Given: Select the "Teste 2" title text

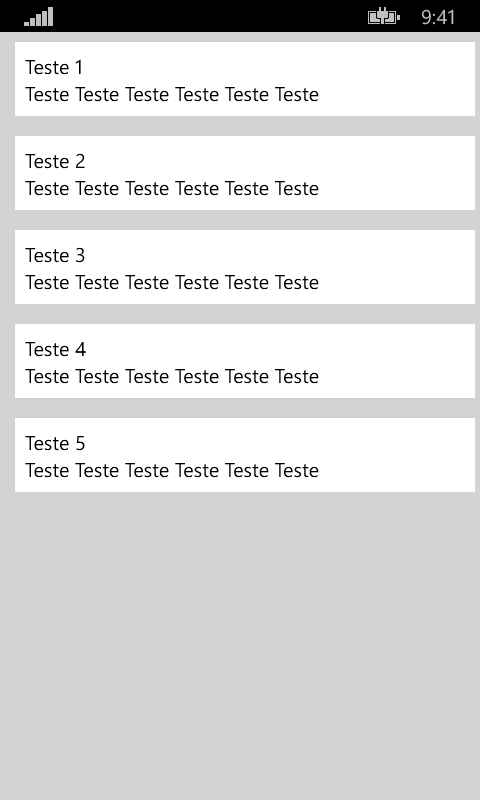Looking at the screenshot, I should pyautogui.click(x=55, y=161).
